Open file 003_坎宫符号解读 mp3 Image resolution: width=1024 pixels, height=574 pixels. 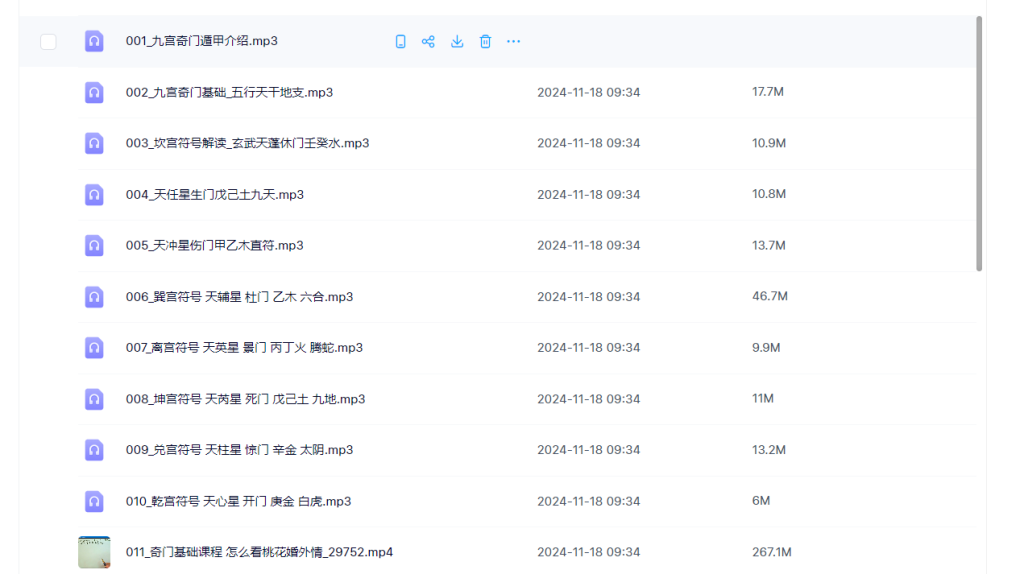click(x=247, y=143)
